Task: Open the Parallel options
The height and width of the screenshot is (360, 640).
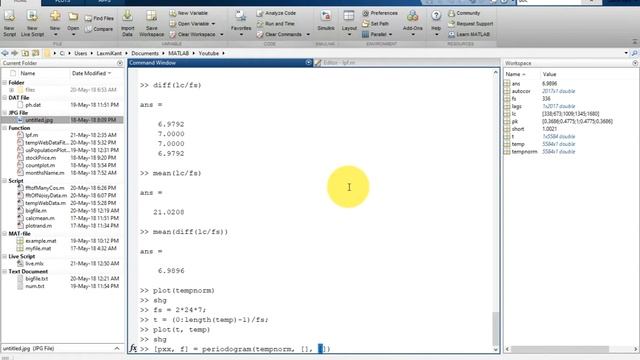Action: click(377, 34)
